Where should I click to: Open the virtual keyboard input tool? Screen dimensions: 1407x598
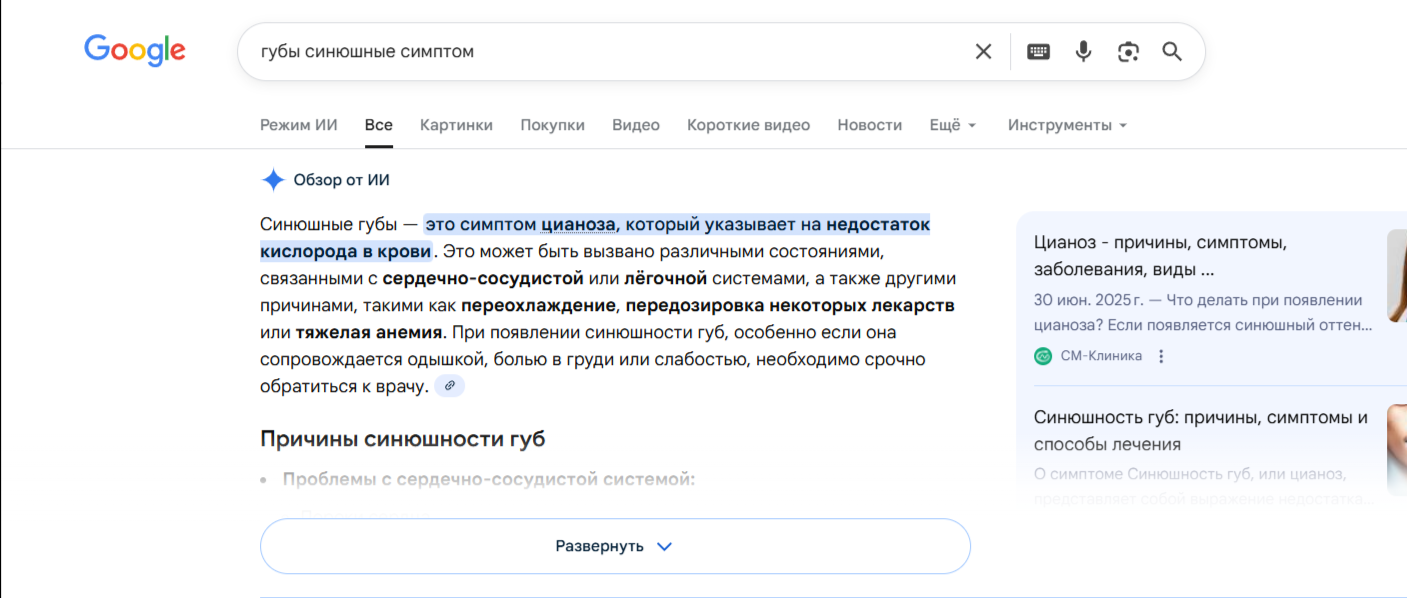click(1038, 52)
